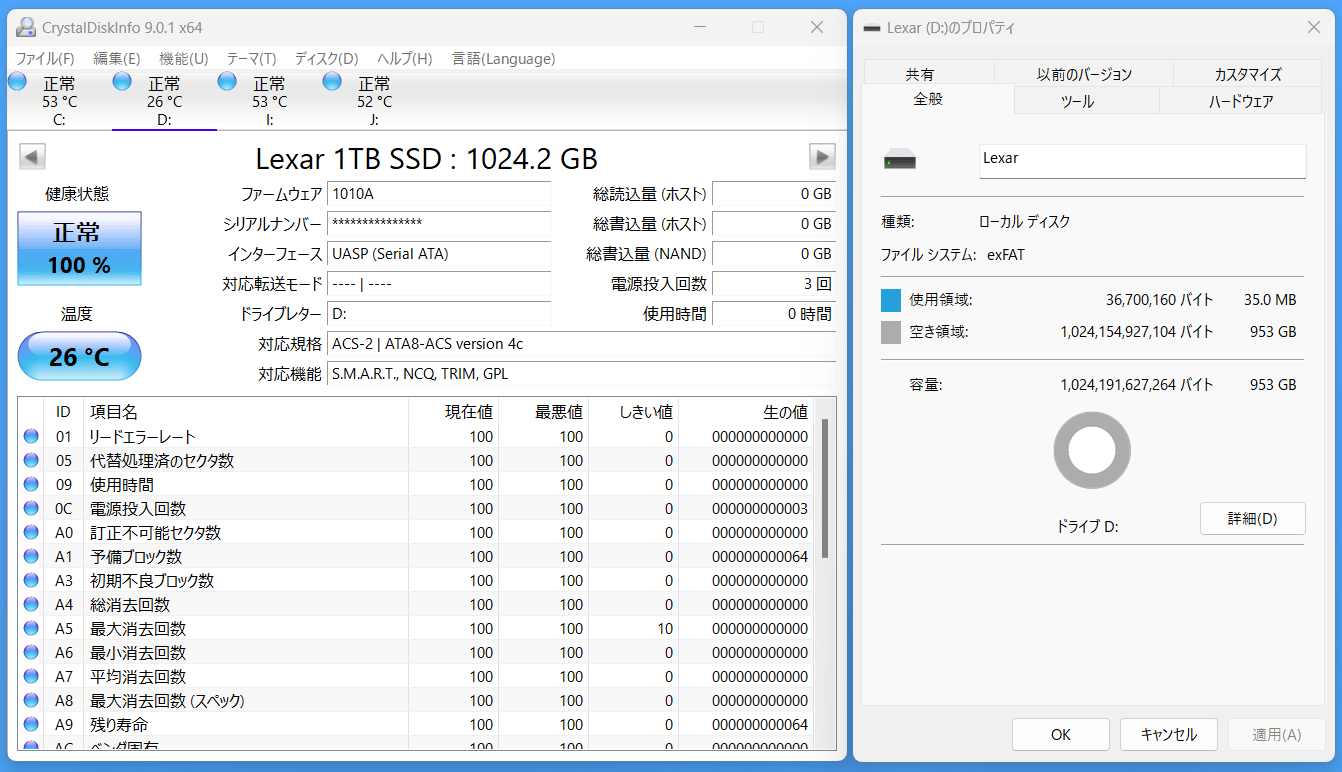
Task: Click the S.M.A.R.T., NCQ, TRIM, GPL features field
Action: (x=582, y=374)
